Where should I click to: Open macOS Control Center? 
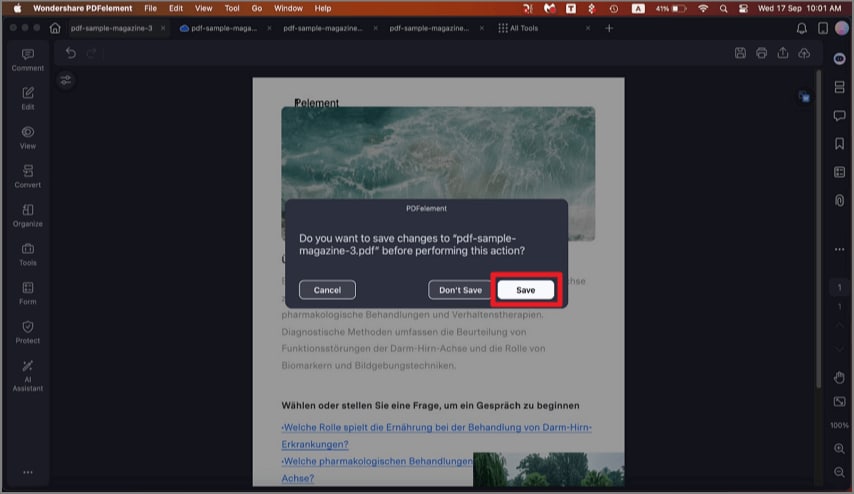point(743,8)
